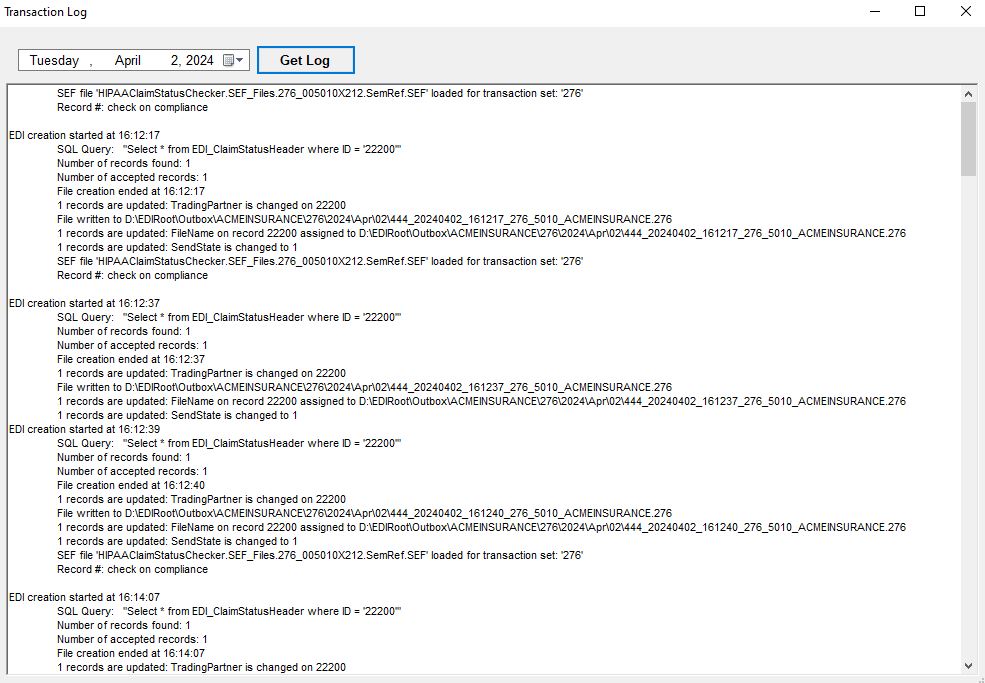Click 'File creation ended at 16:12:40'
The height and width of the screenshot is (683, 985).
tap(131, 485)
